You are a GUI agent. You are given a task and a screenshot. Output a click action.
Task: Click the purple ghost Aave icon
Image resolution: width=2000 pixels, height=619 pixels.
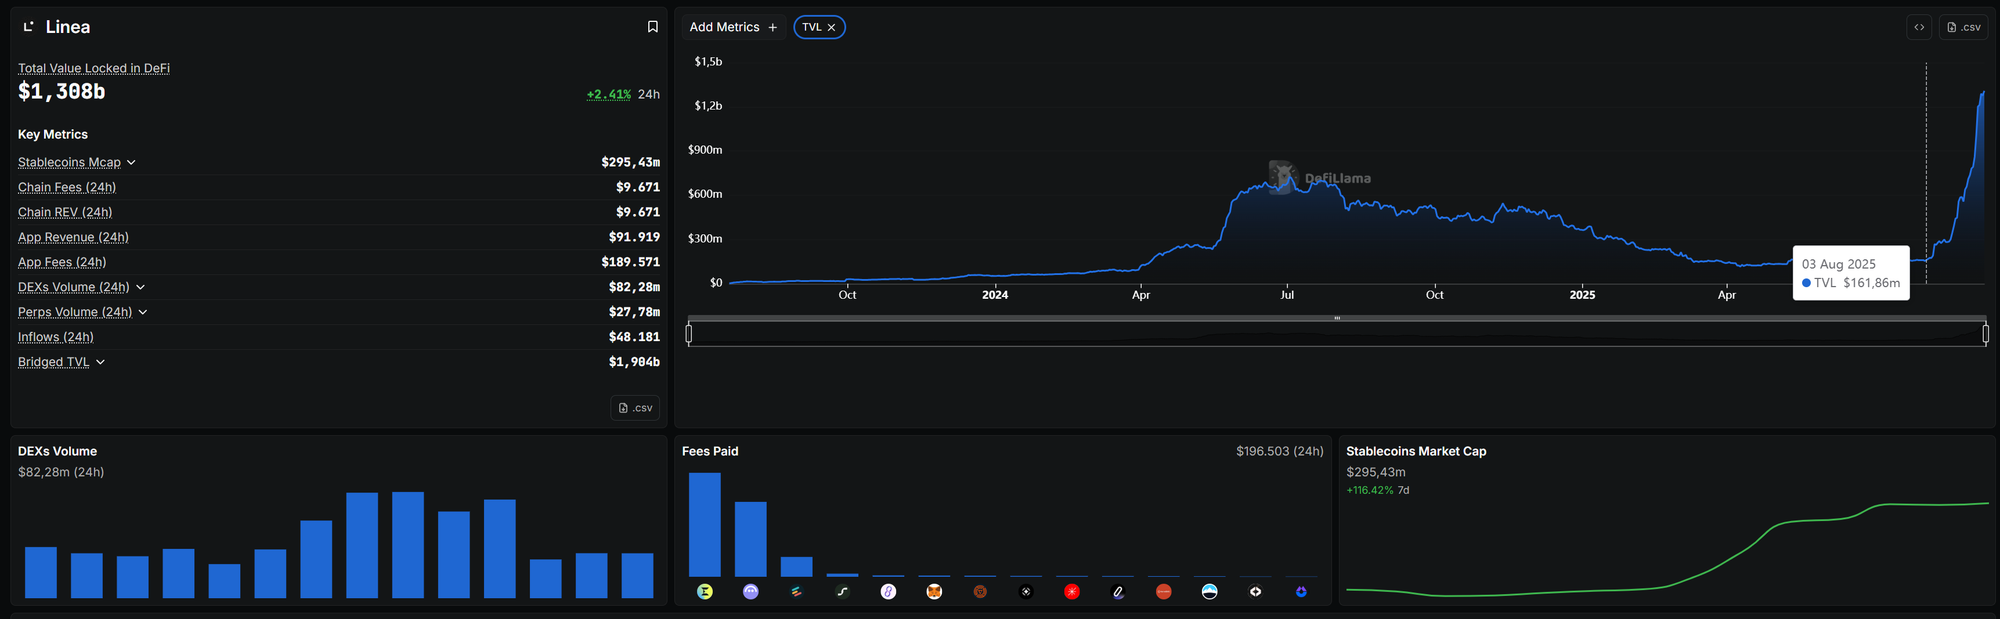click(x=751, y=592)
